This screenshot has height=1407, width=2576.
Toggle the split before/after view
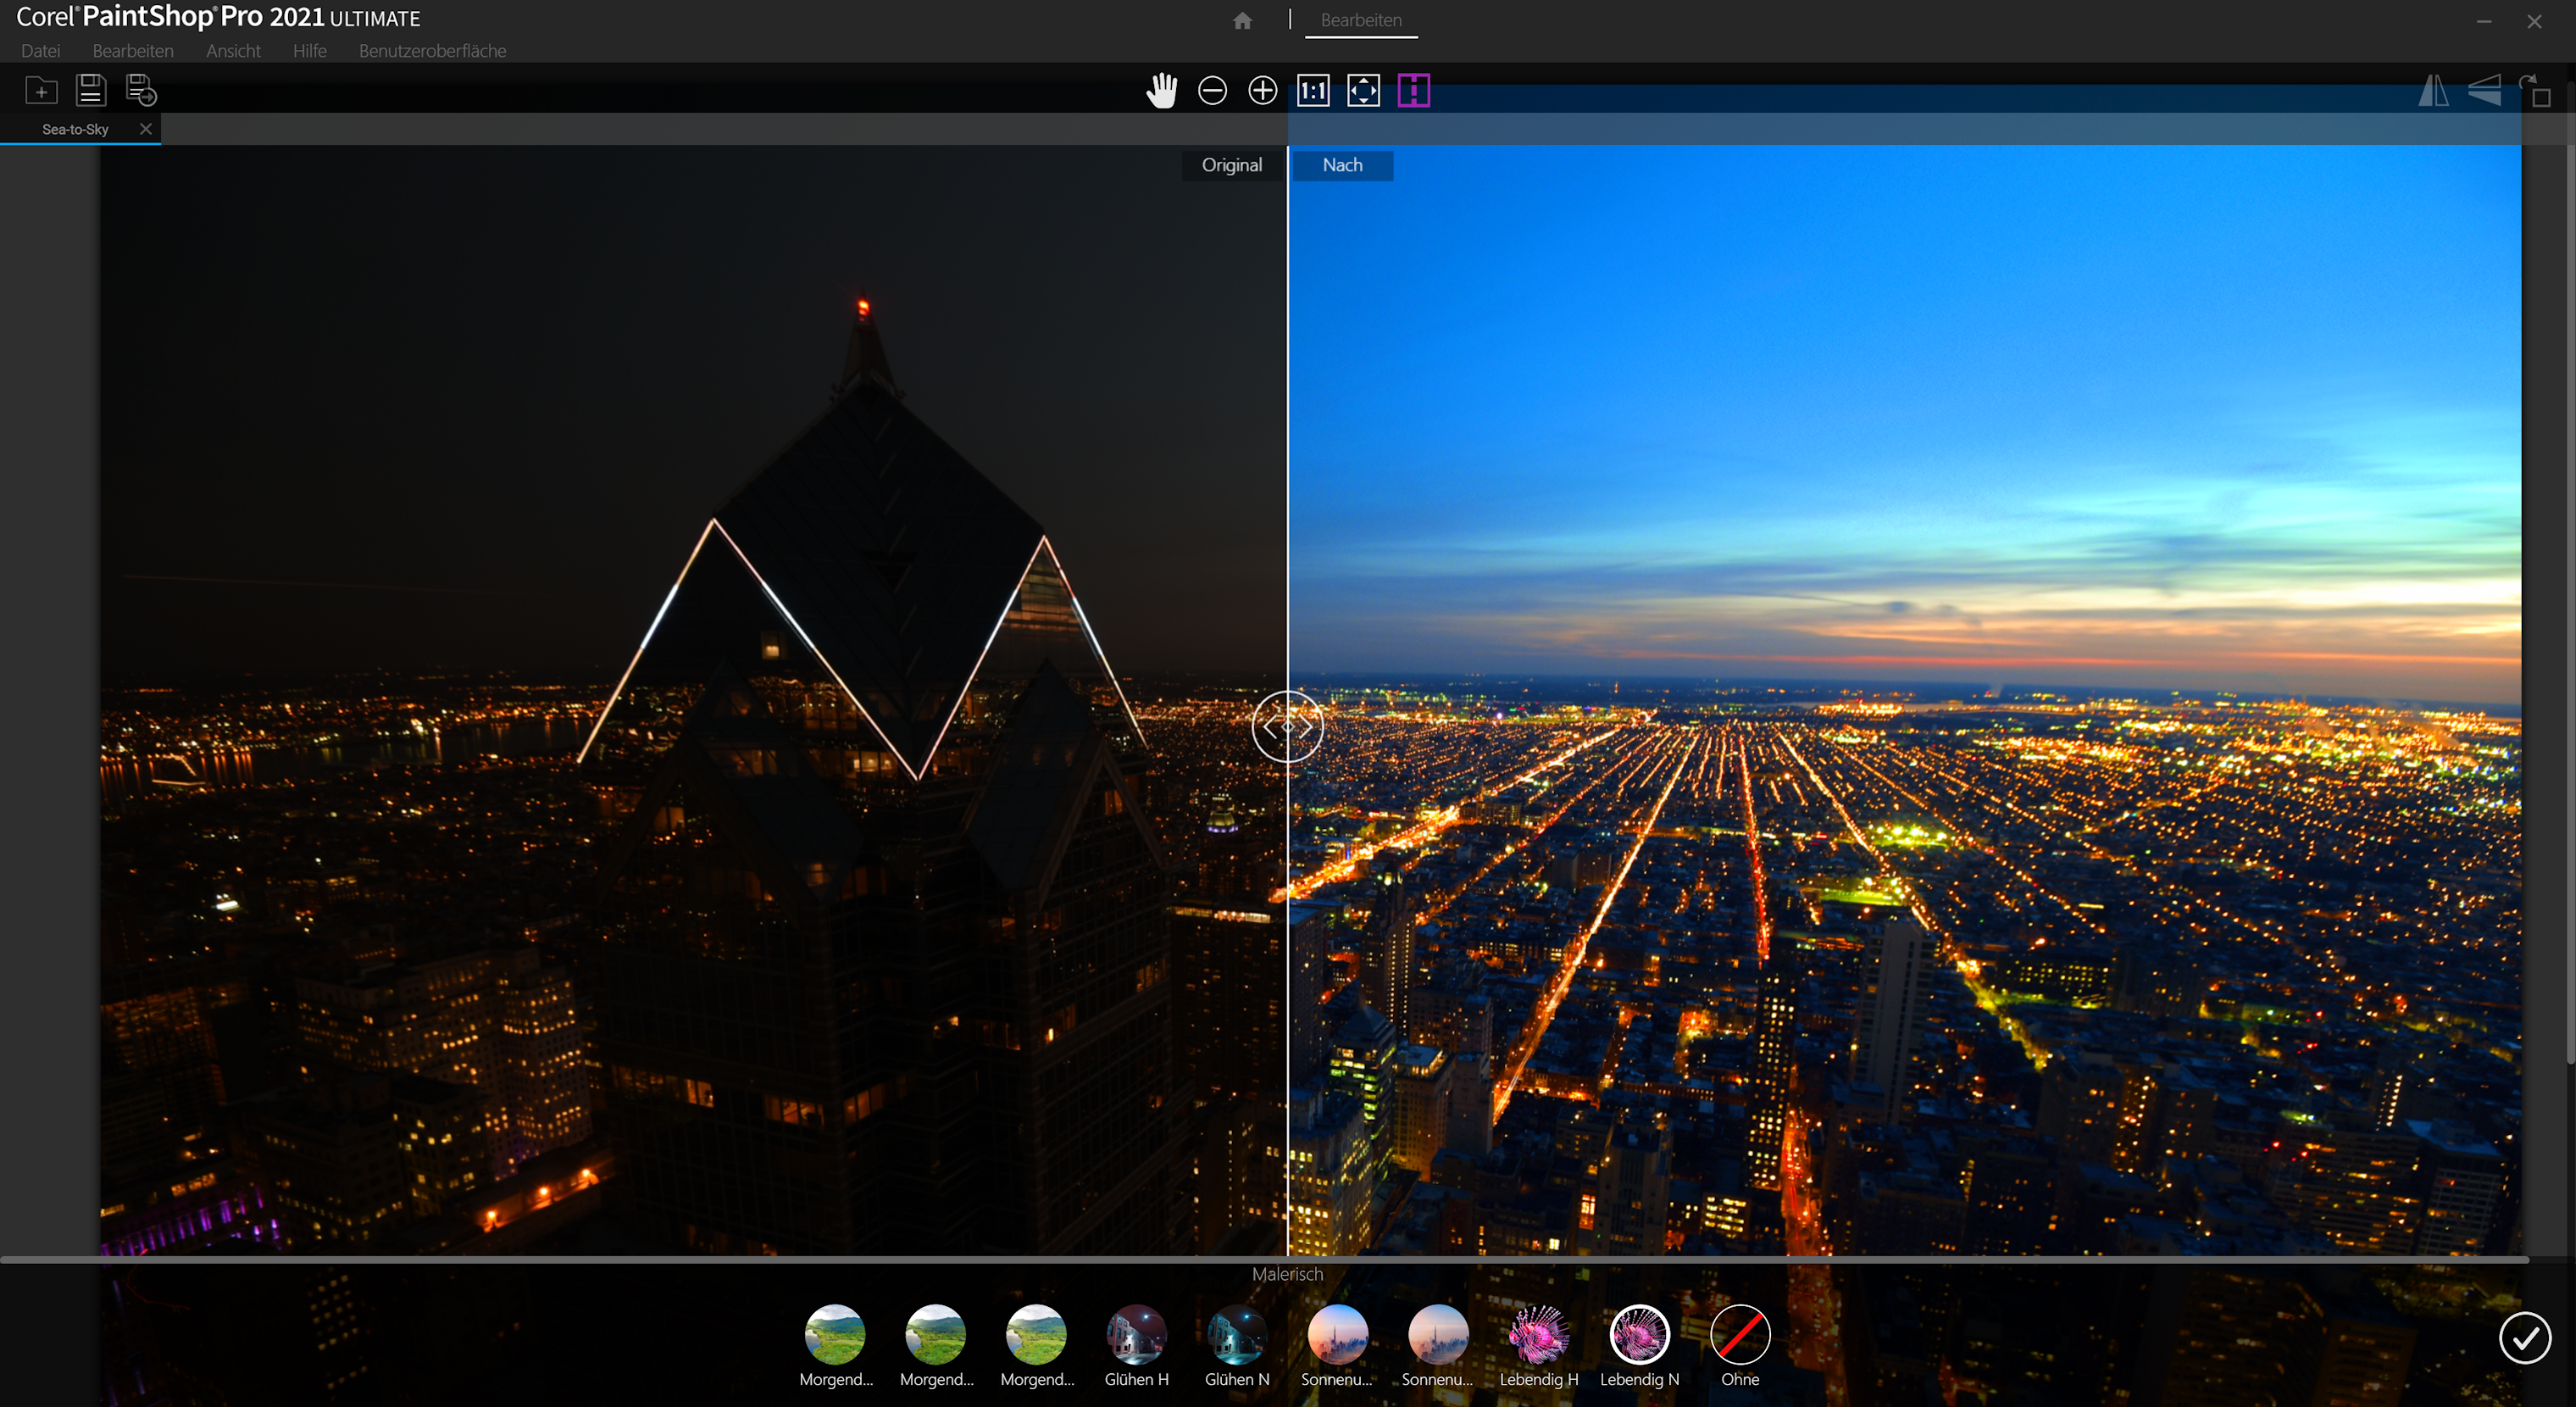click(x=1413, y=91)
